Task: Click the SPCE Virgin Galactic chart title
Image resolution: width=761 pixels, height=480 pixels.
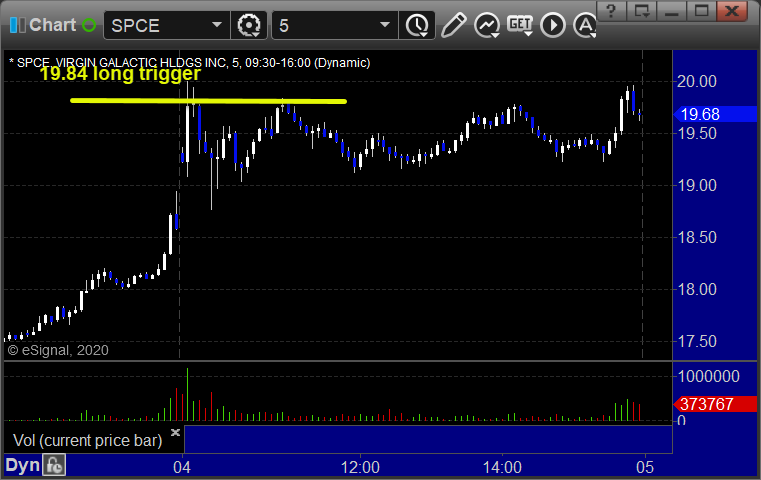Action: pos(190,63)
